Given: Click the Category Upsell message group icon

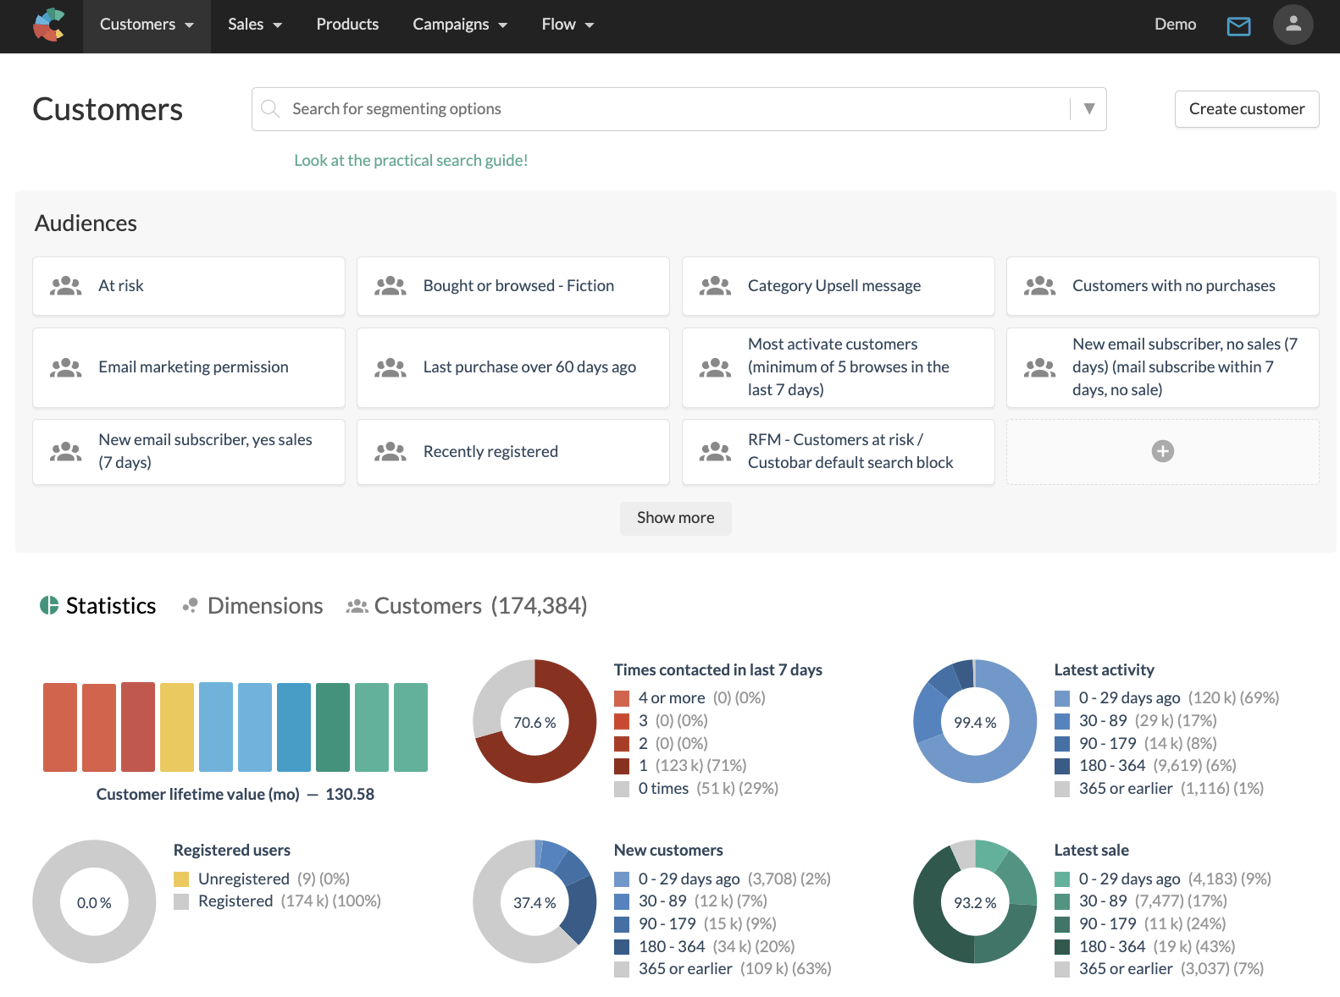Looking at the screenshot, I should [x=715, y=286].
